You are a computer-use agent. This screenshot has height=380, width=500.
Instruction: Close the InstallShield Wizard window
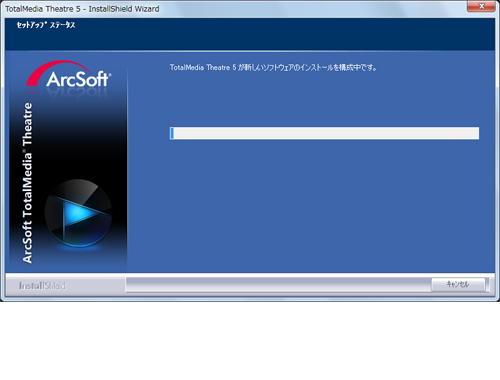click(481, 6)
